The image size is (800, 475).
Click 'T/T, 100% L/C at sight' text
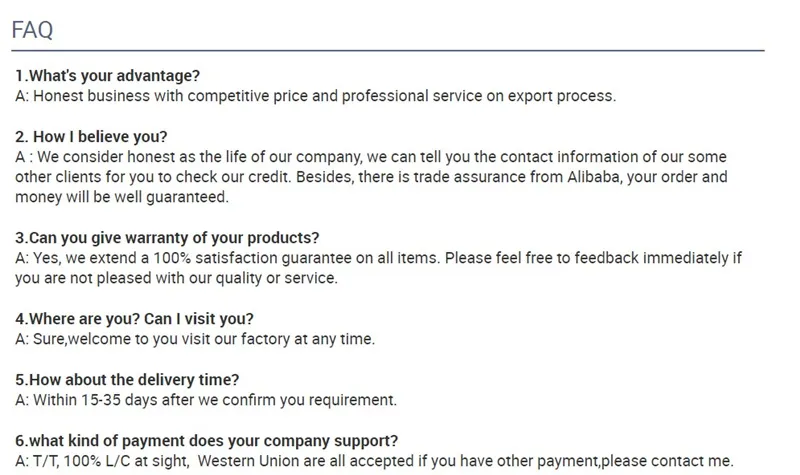(x=111, y=461)
